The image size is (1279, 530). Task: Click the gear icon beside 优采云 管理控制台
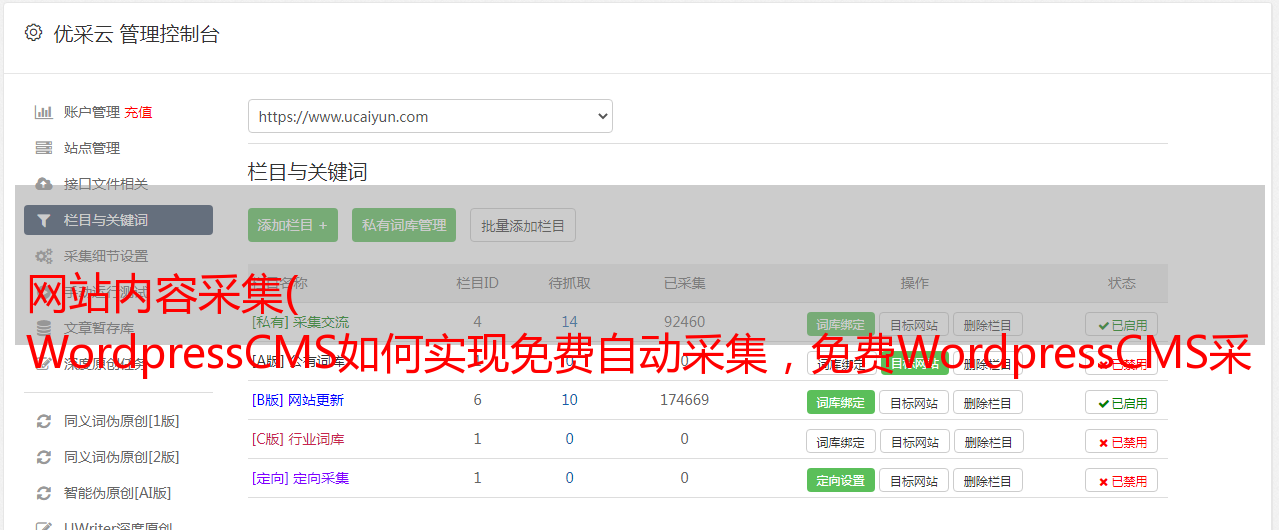[33, 33]
